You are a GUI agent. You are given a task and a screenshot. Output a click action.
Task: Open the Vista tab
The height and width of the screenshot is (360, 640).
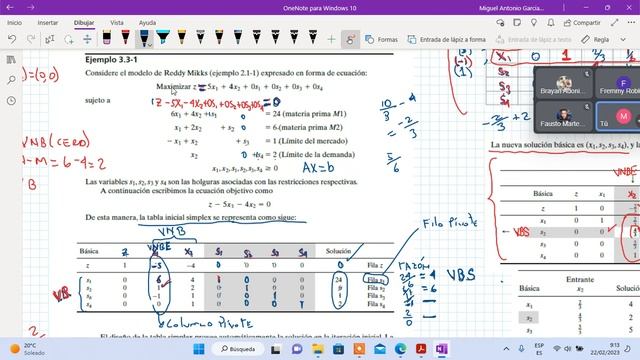(117, 23)
